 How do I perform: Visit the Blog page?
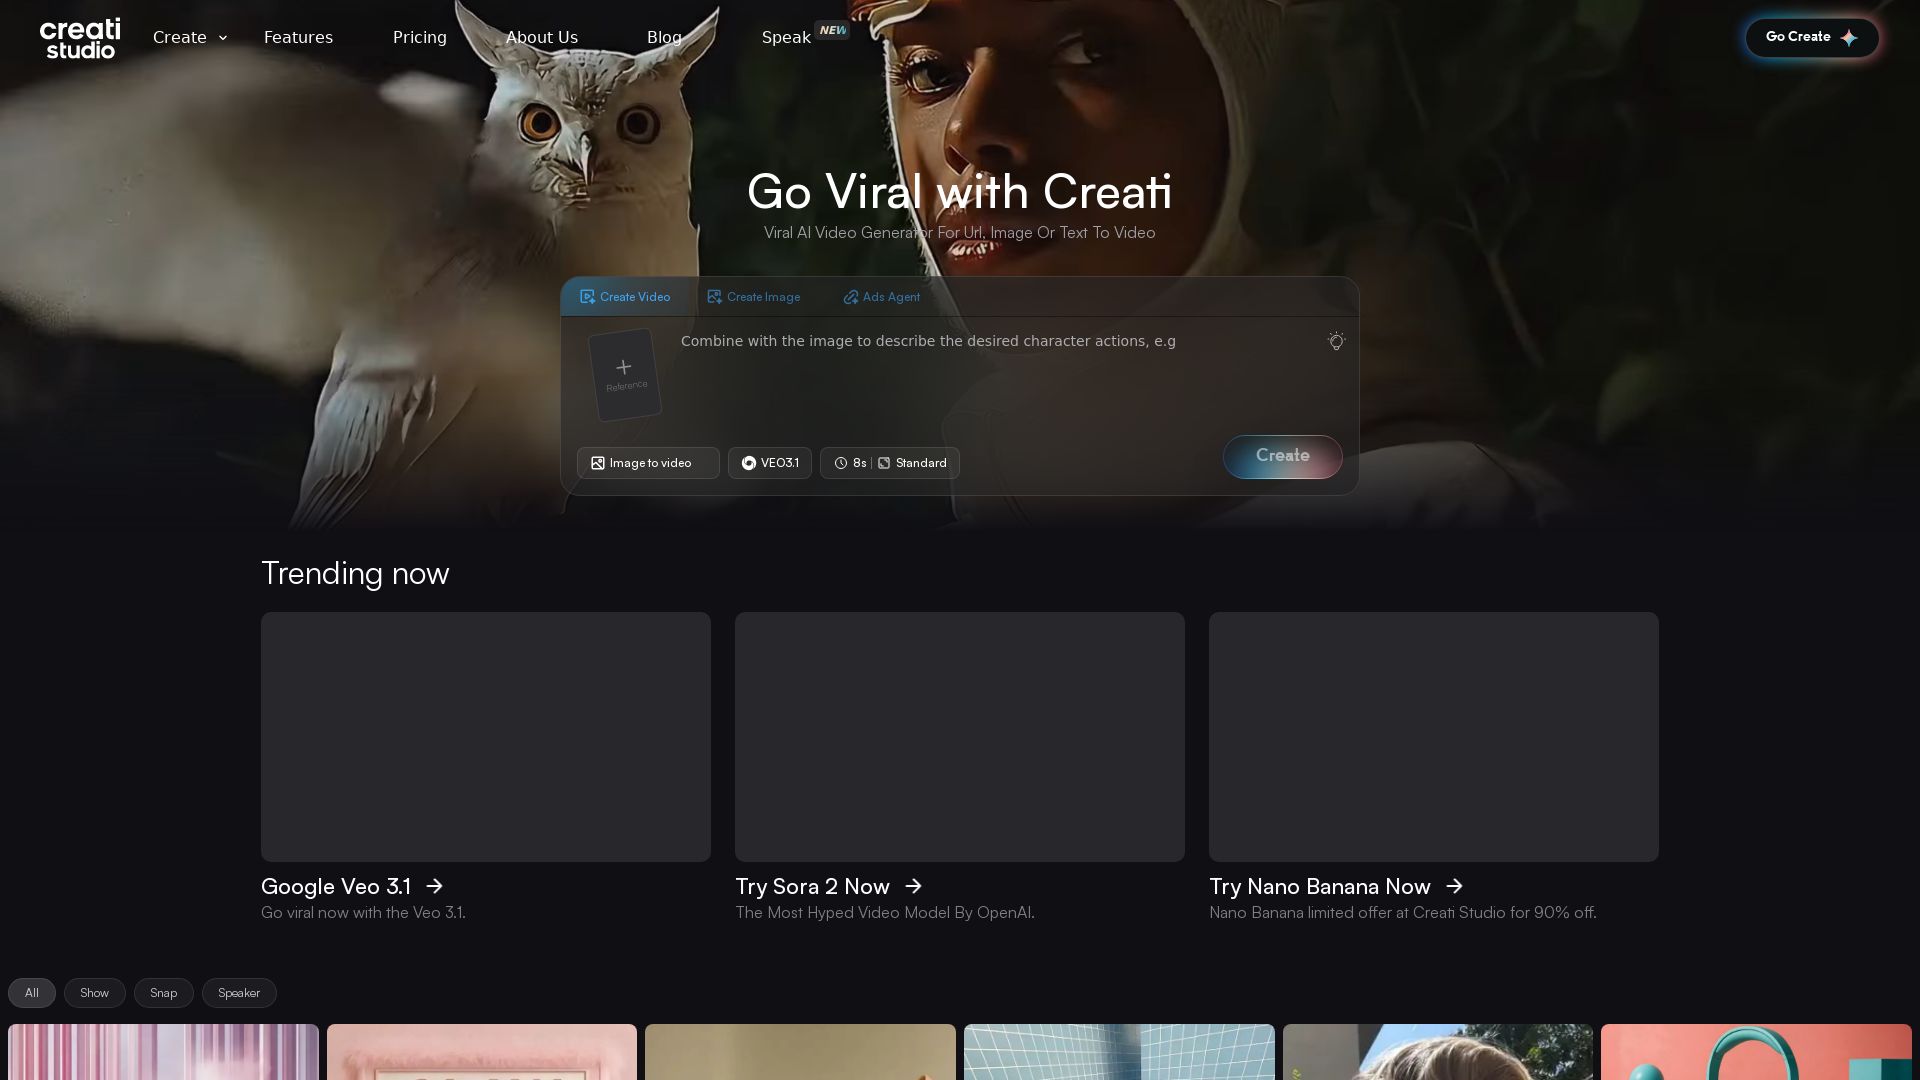(664, 38)
